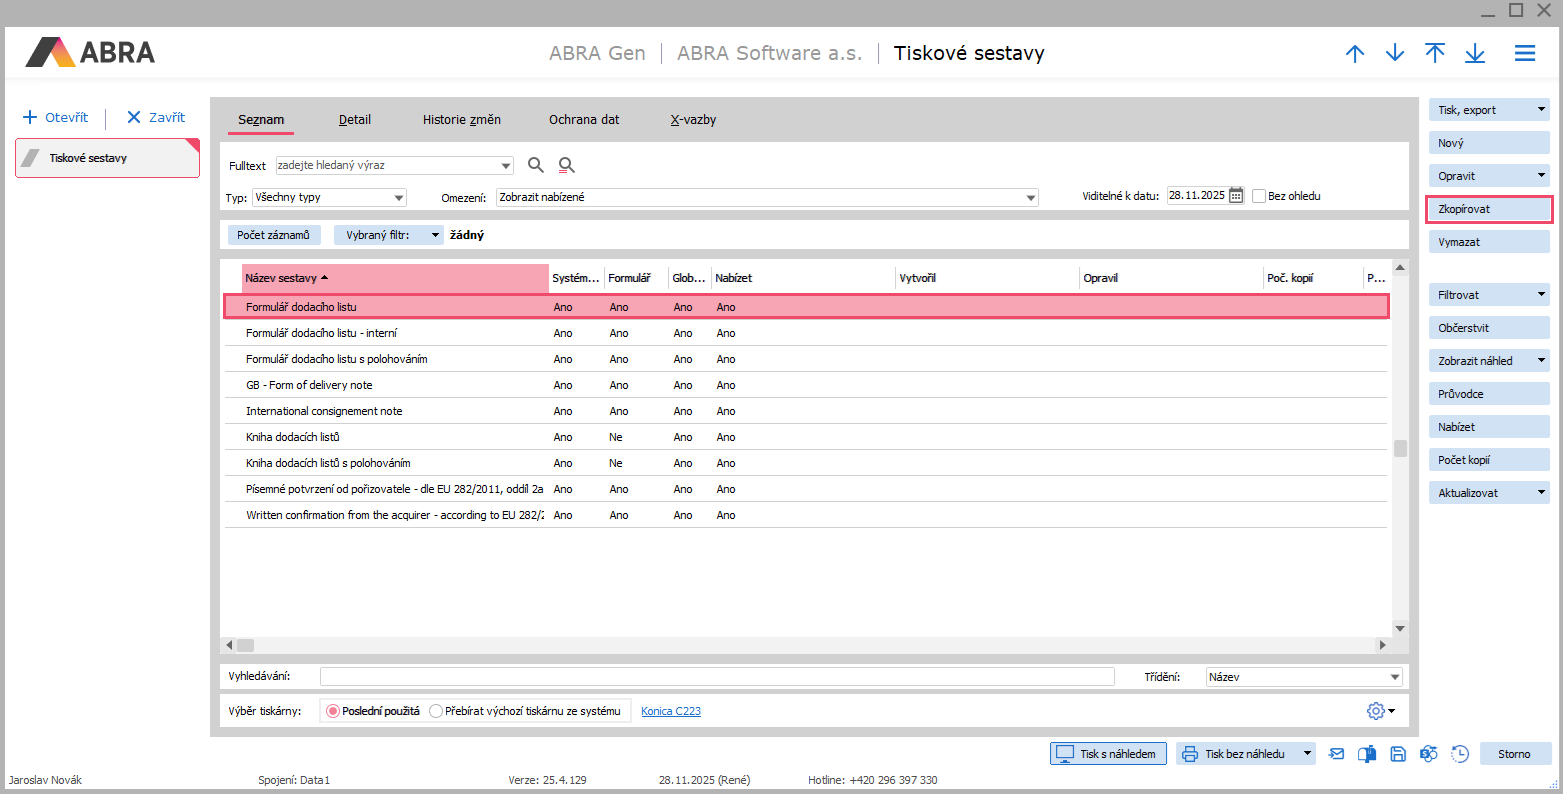Jump to the last record (down arrow with bar)
The width and height of the screenshot is (1563, 794).
(x=1475, y=54)
